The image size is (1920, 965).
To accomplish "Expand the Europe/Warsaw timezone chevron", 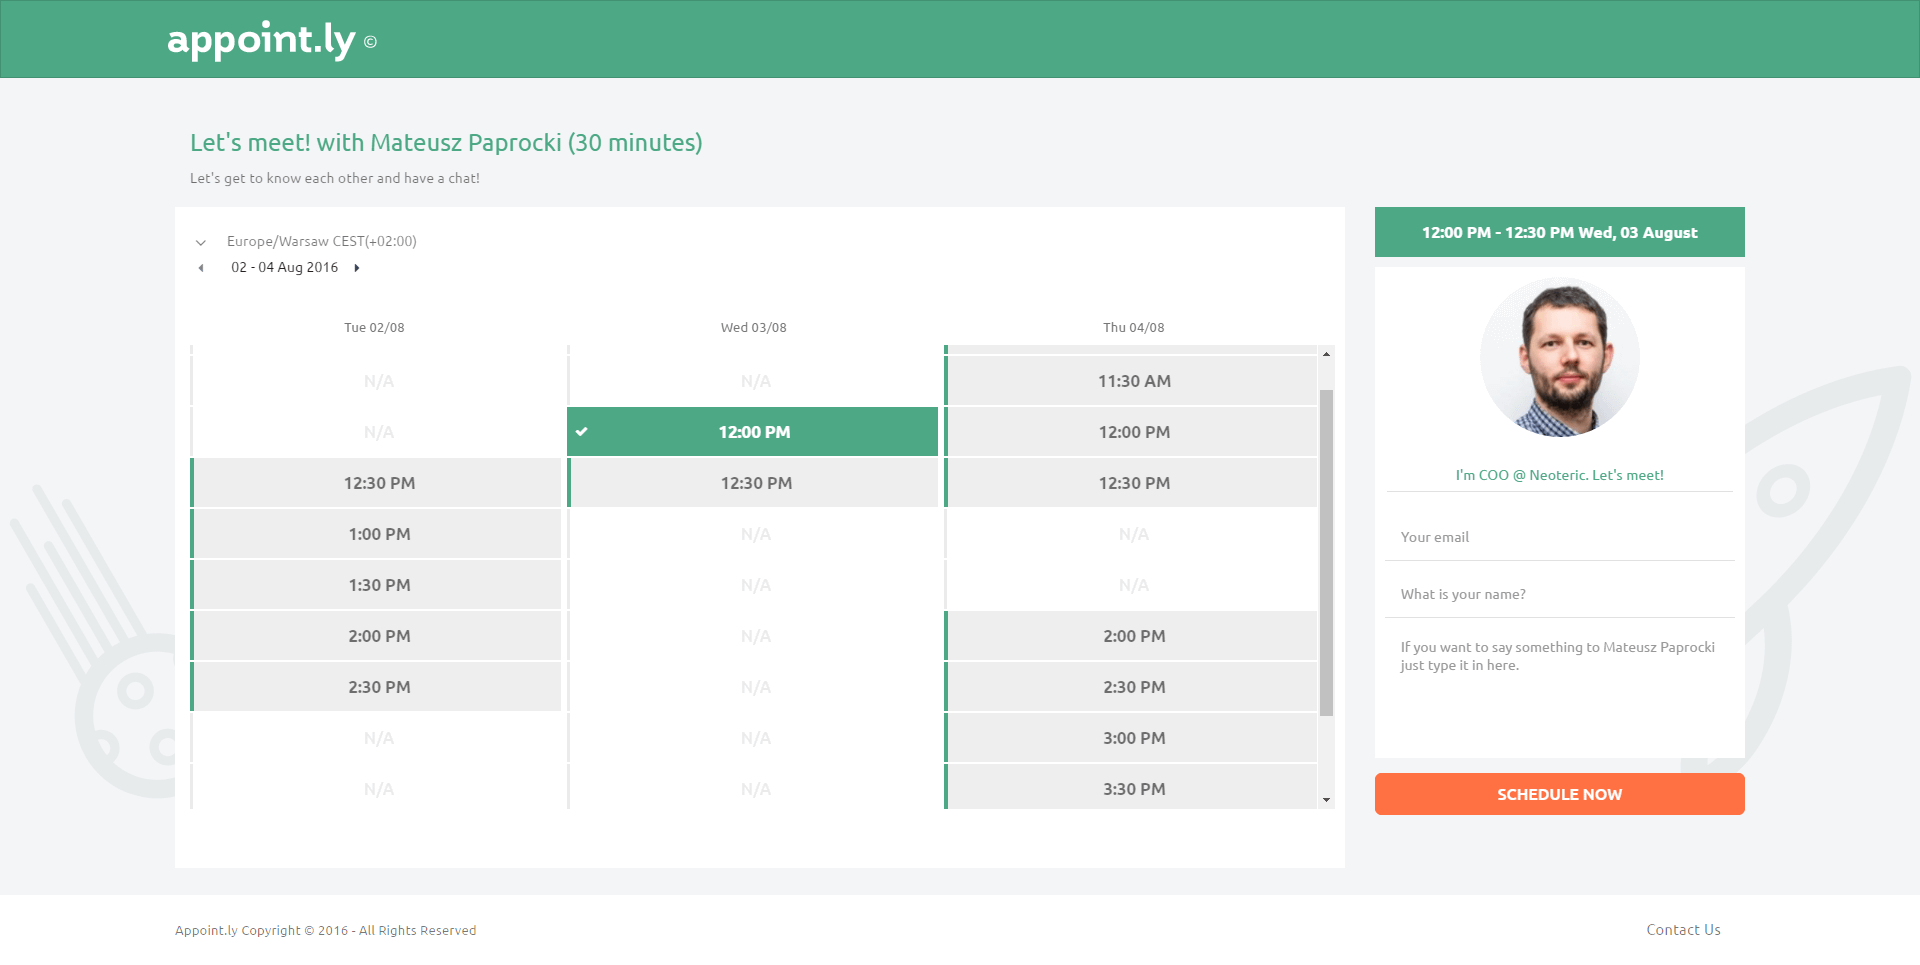I will tap(201, 242).
